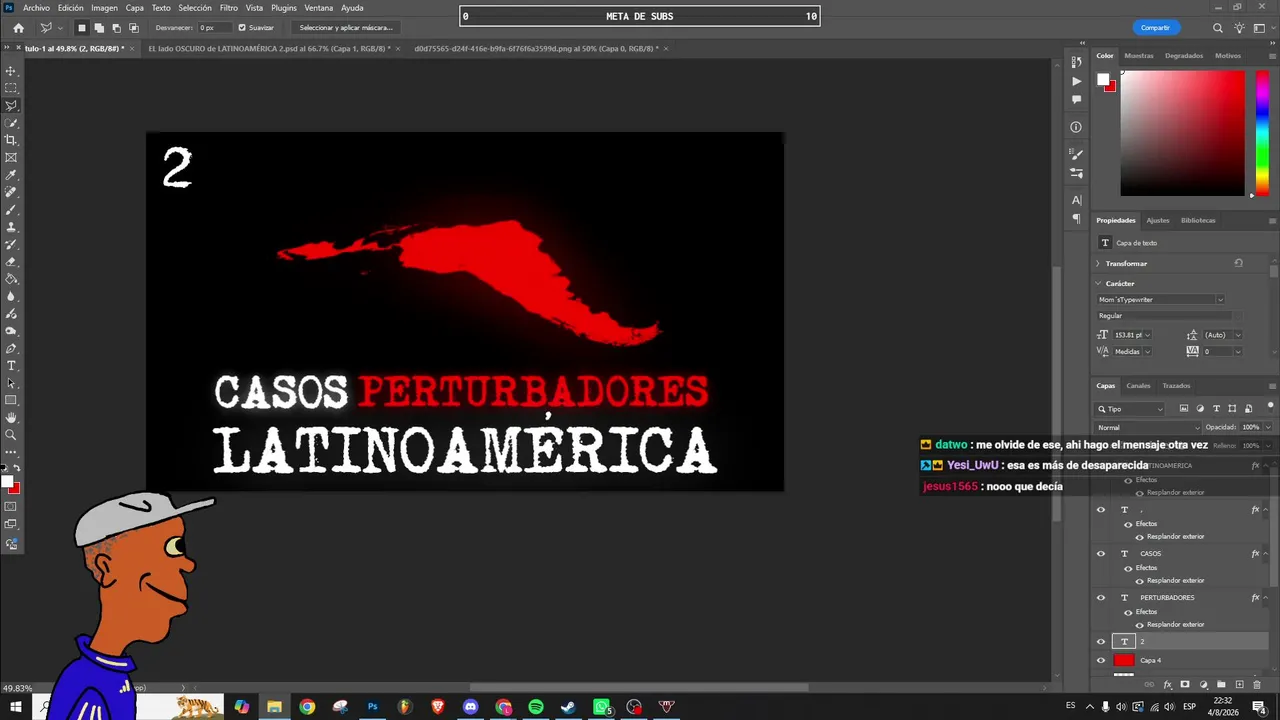Click the Compartir button
The width and height of the screenshot is (1280, 720).
click(x=1155, y=28)
